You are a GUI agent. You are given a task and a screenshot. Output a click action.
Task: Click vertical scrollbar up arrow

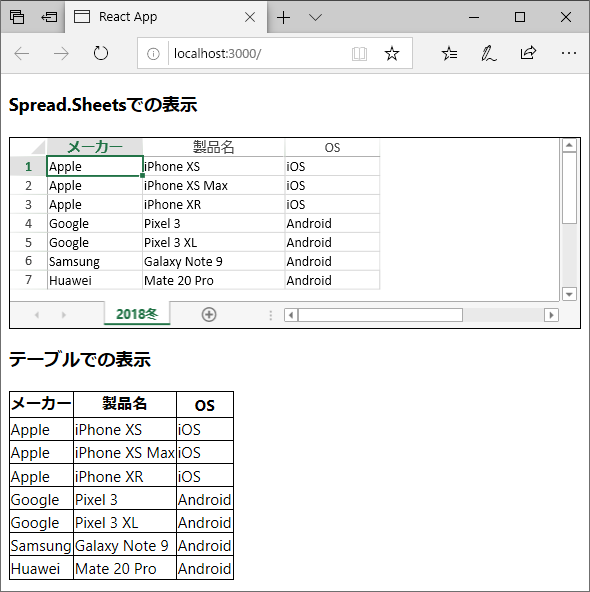pos(569,145)
